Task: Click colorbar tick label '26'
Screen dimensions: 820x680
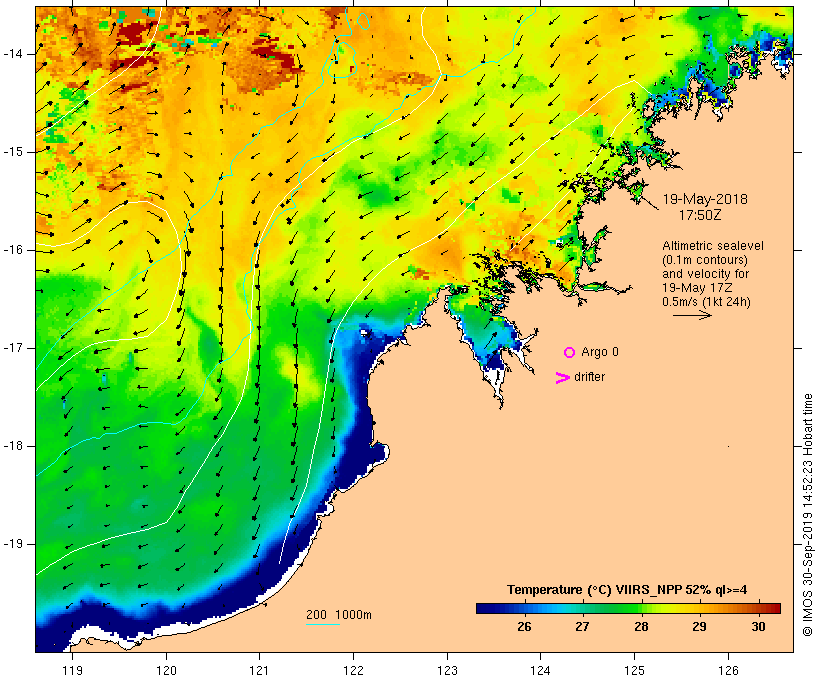Action: click(524, 627)
